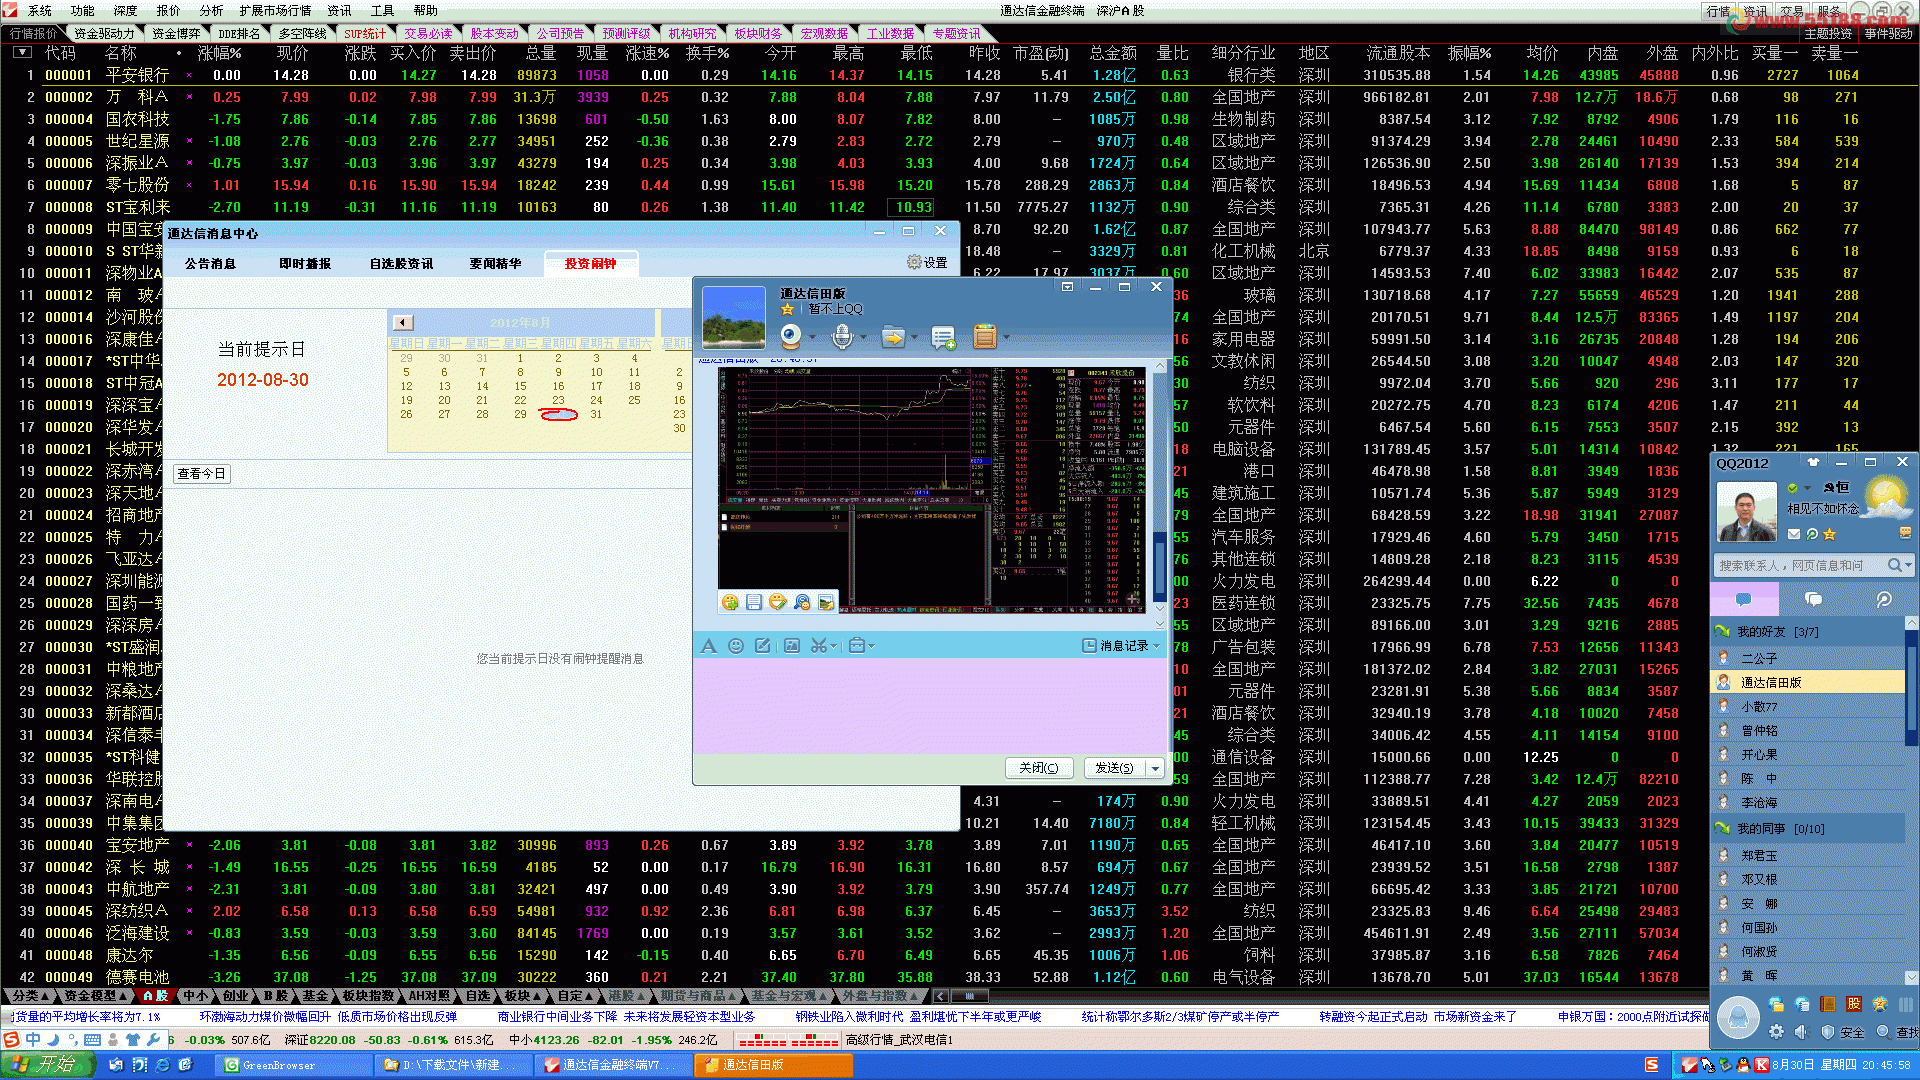Expand microphone options dropdown arrow

[x=863, y=338]
